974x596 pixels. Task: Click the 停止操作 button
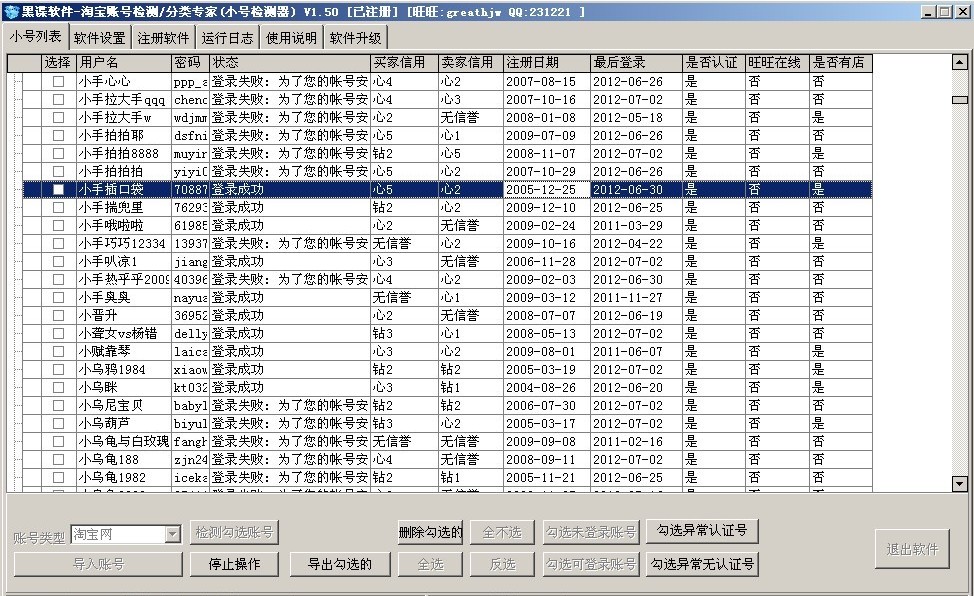point(234,564)
